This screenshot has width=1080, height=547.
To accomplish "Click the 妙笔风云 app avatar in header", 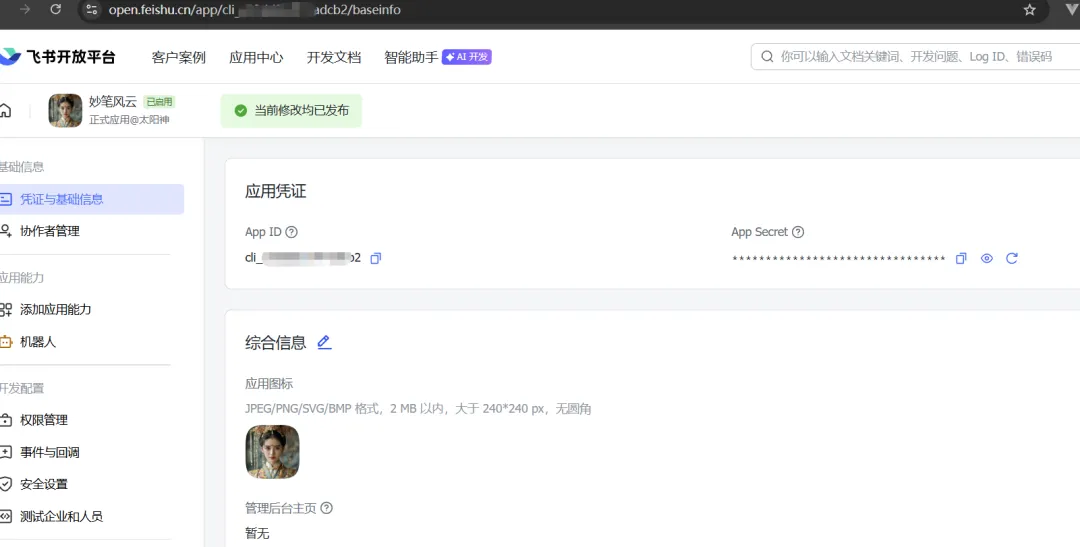I will (65, 110).
